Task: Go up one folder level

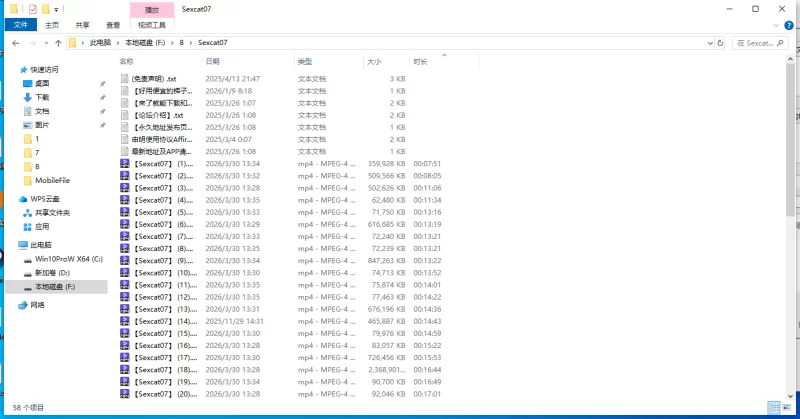Action: coord(56,43)
